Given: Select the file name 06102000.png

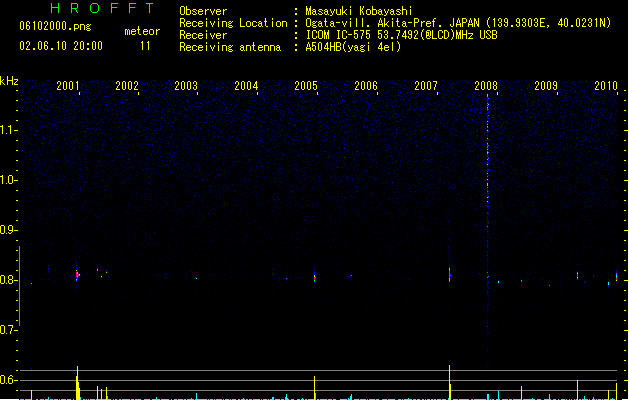Looking at the screenshot, I should click(x=55, y=26).
